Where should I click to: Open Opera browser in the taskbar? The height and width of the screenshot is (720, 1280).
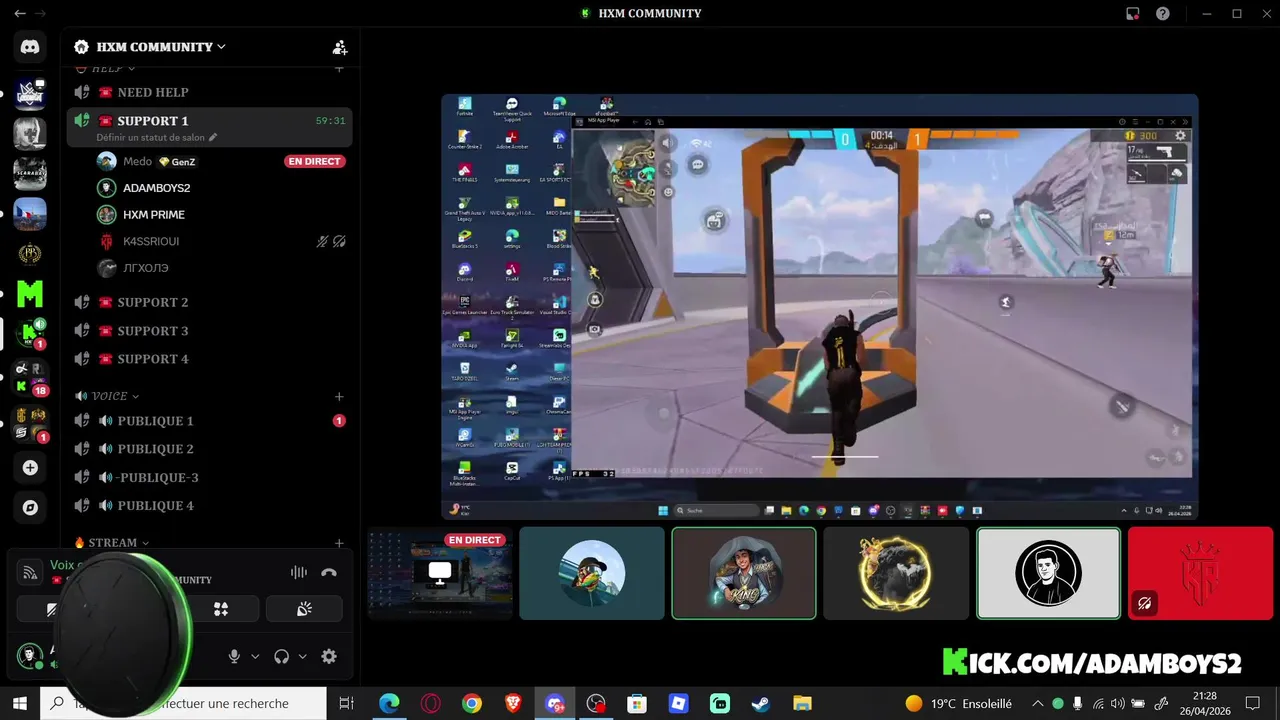431,704
